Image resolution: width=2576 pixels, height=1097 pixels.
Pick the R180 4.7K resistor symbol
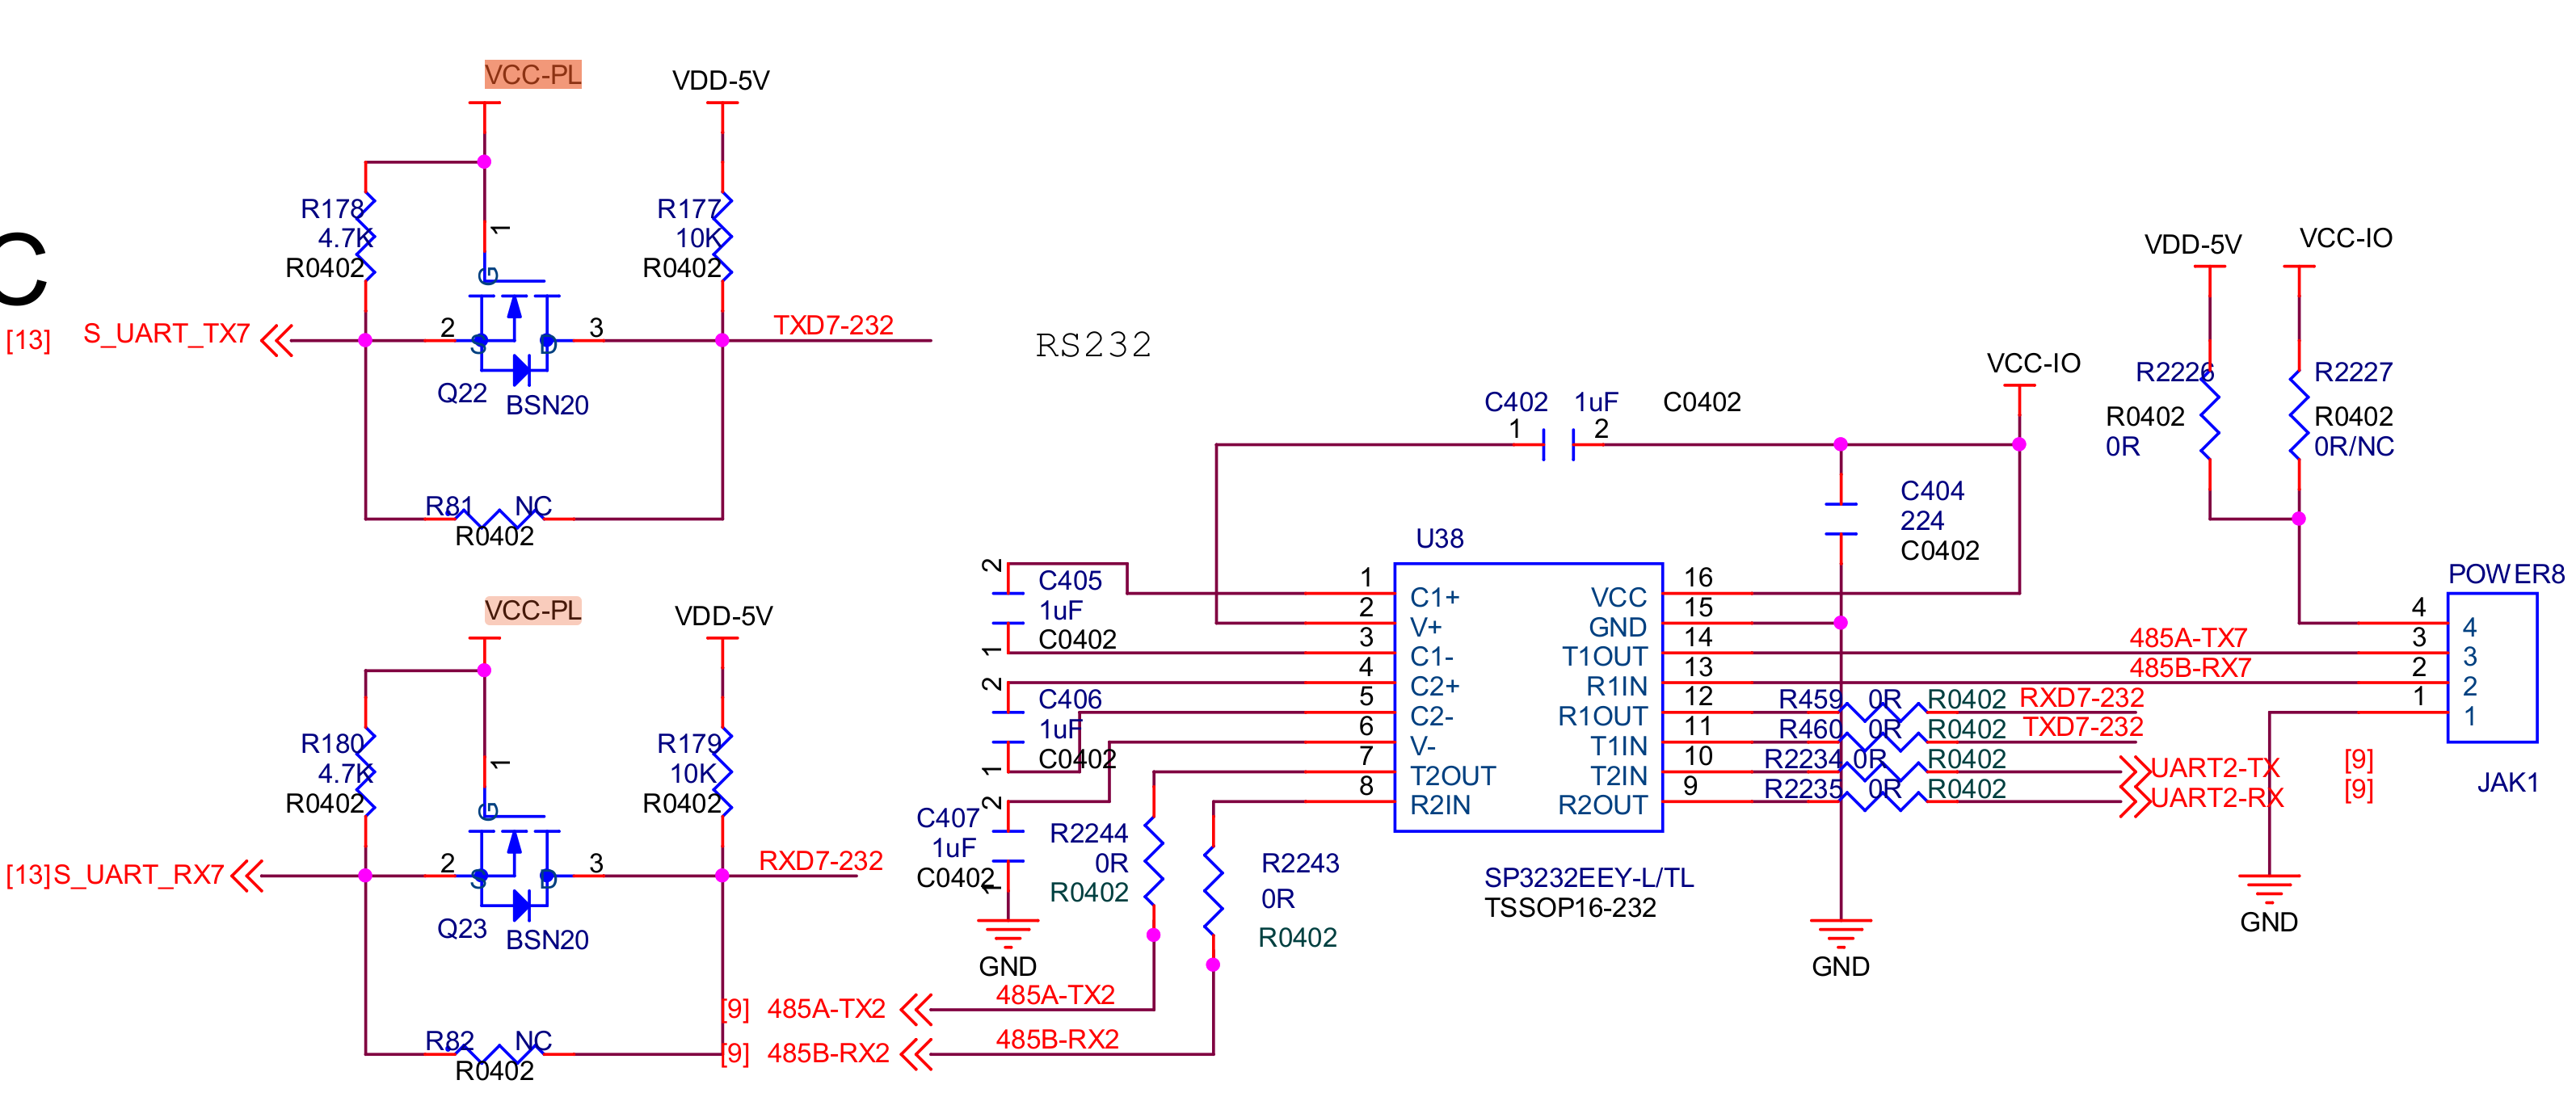coord(366,772)
